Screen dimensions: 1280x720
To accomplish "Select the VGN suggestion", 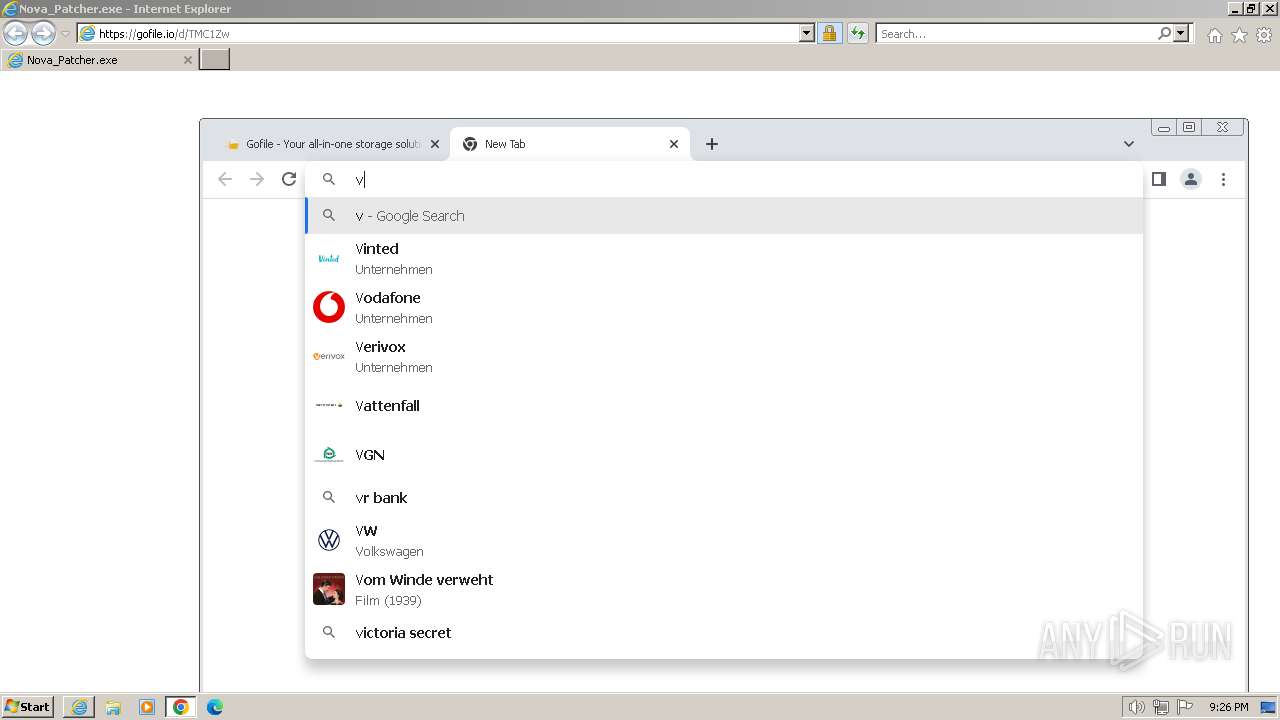I will pos(724,454).
